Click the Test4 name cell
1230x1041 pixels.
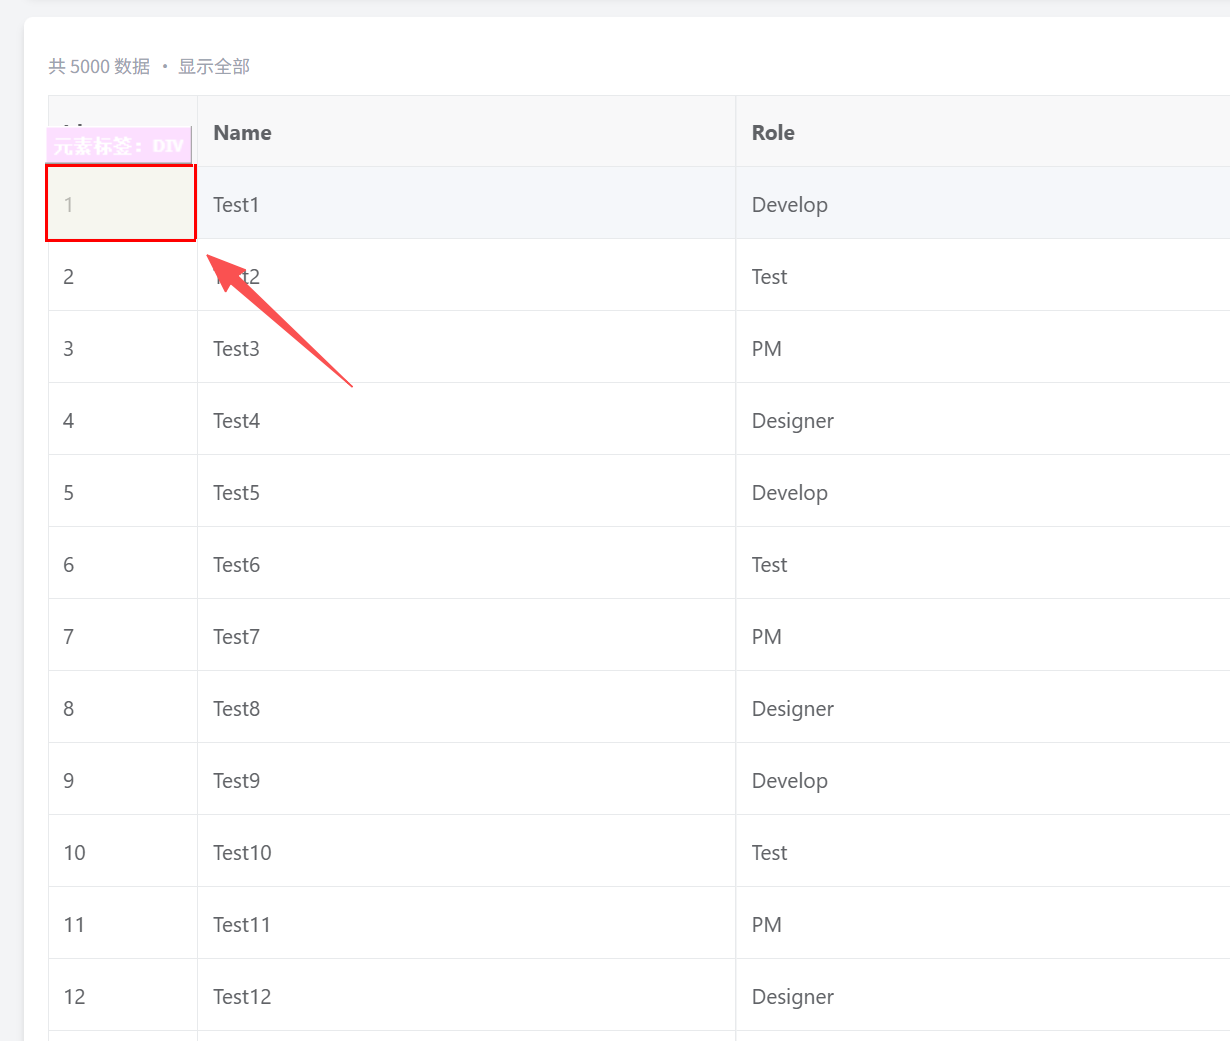(236, 421)
